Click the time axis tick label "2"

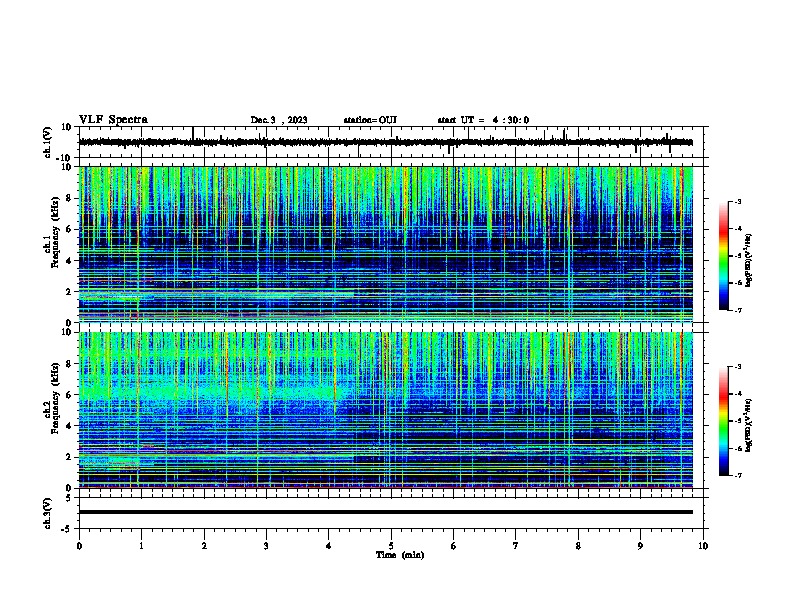204,546
